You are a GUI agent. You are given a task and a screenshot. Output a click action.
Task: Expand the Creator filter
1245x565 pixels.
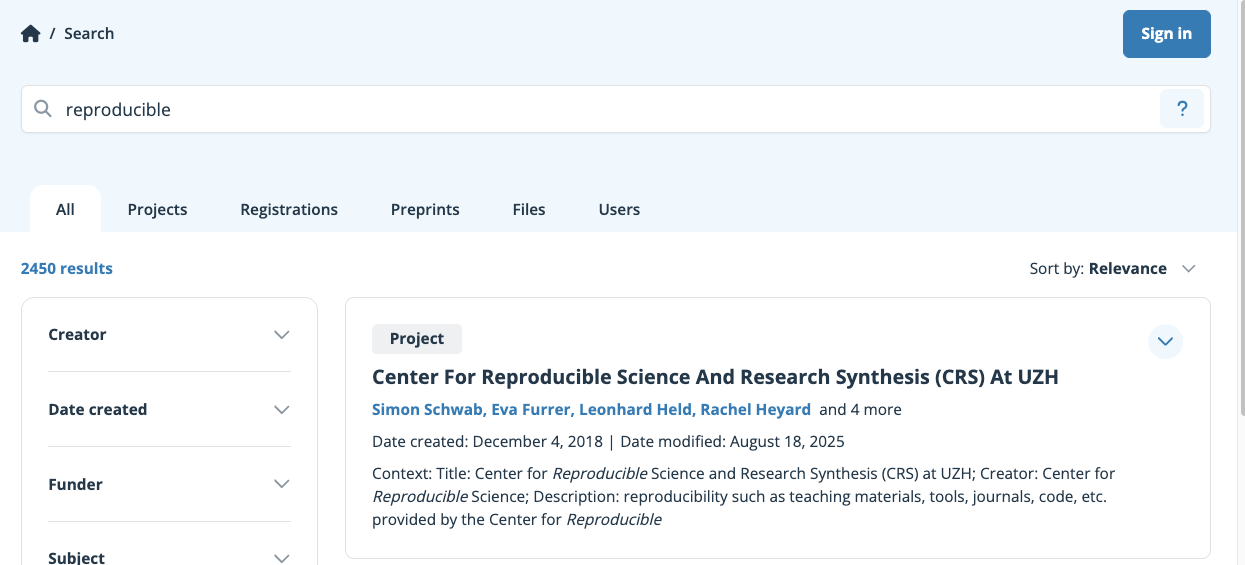pyautogui.click(x=281, y=335)
